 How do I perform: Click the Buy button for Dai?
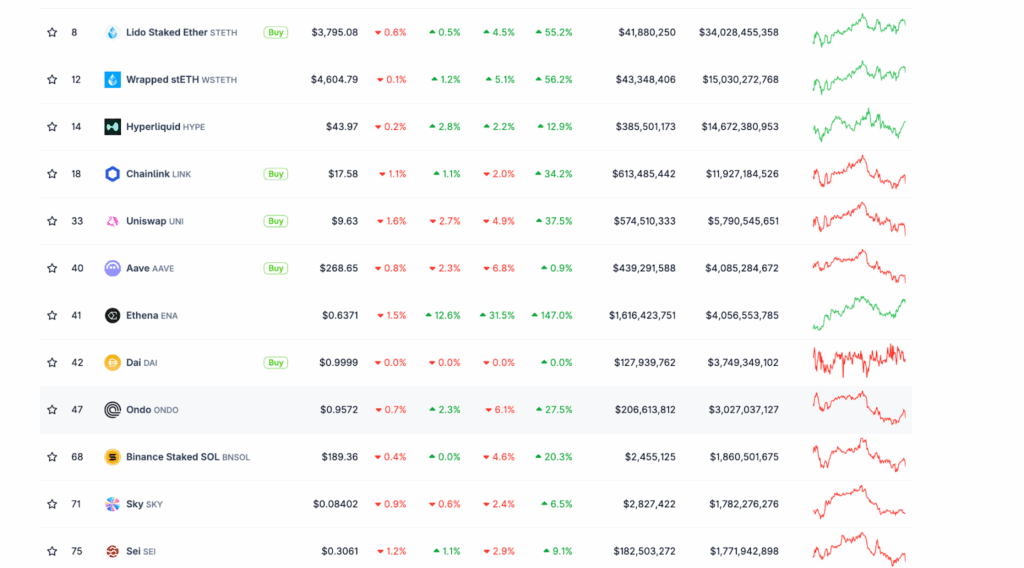(x=276, y=362)
